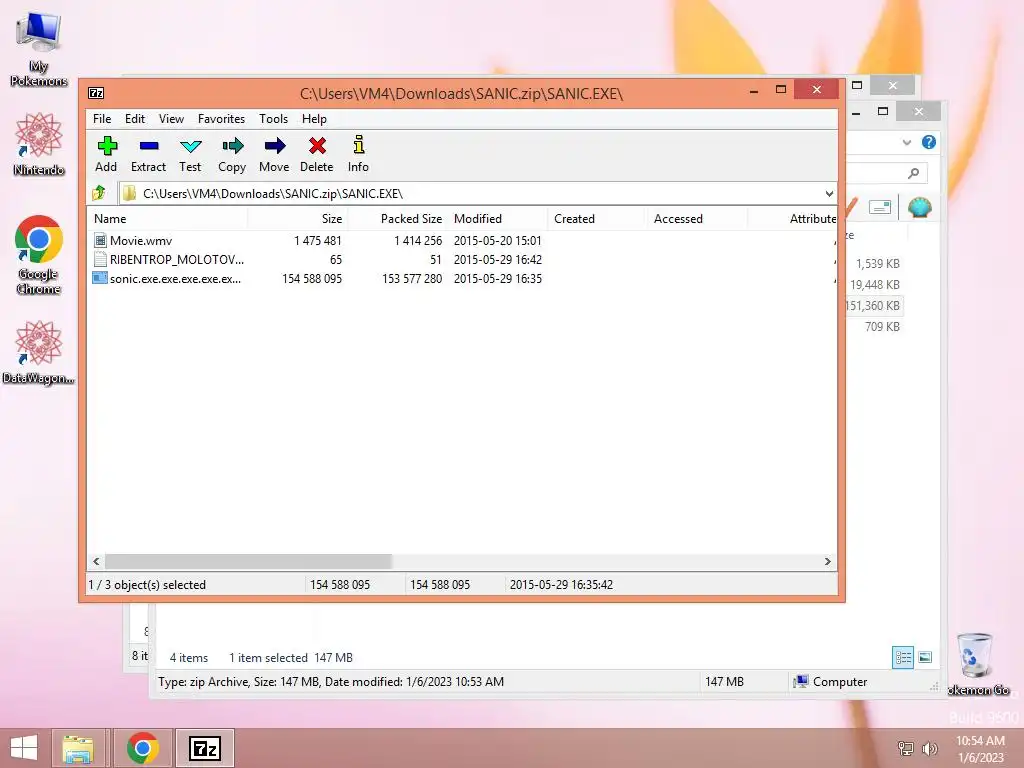Expand the Explorer ribbon chevron
This screenshot has height=768, width=1024.
pyautogui.click(x=906, y=142)
